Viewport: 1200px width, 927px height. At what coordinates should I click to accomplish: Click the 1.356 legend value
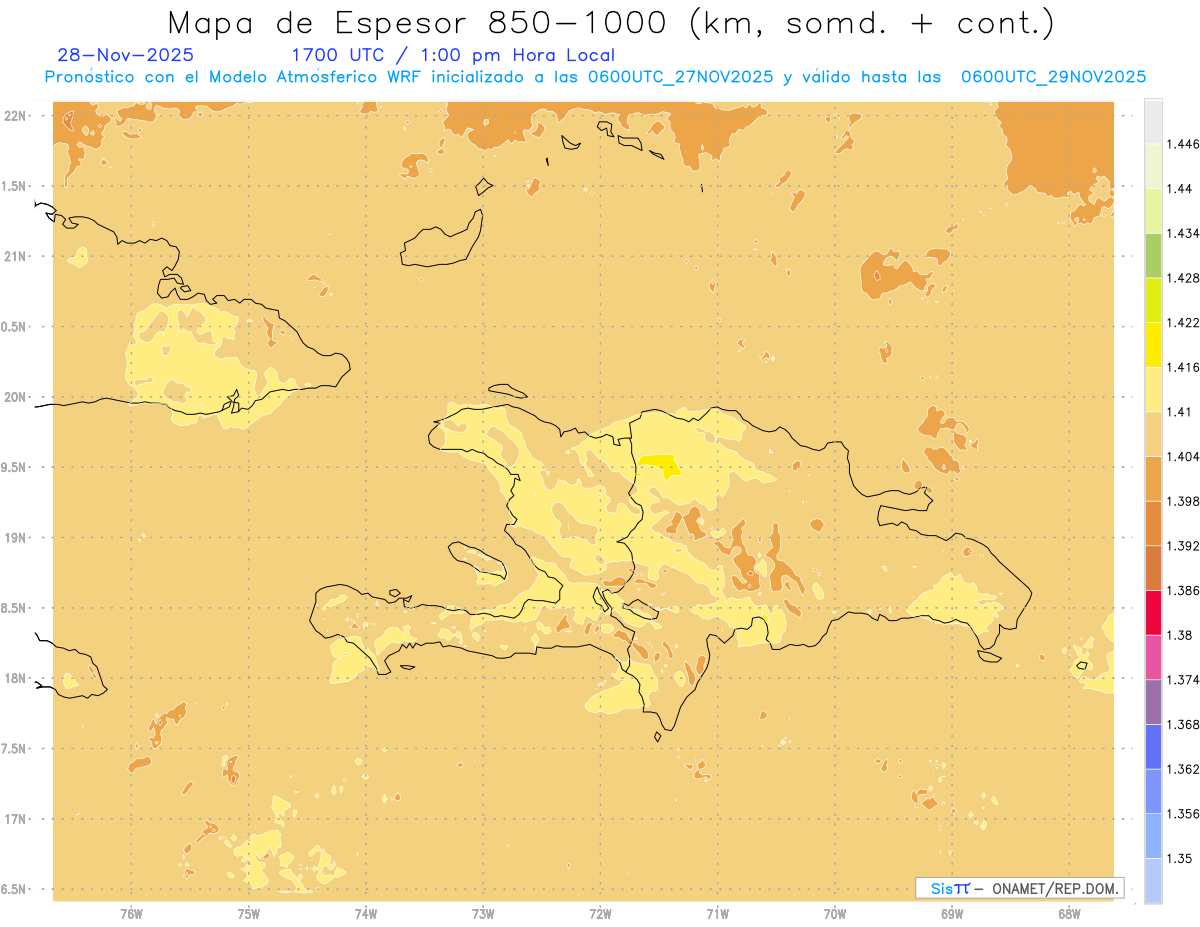point(1183,814)
